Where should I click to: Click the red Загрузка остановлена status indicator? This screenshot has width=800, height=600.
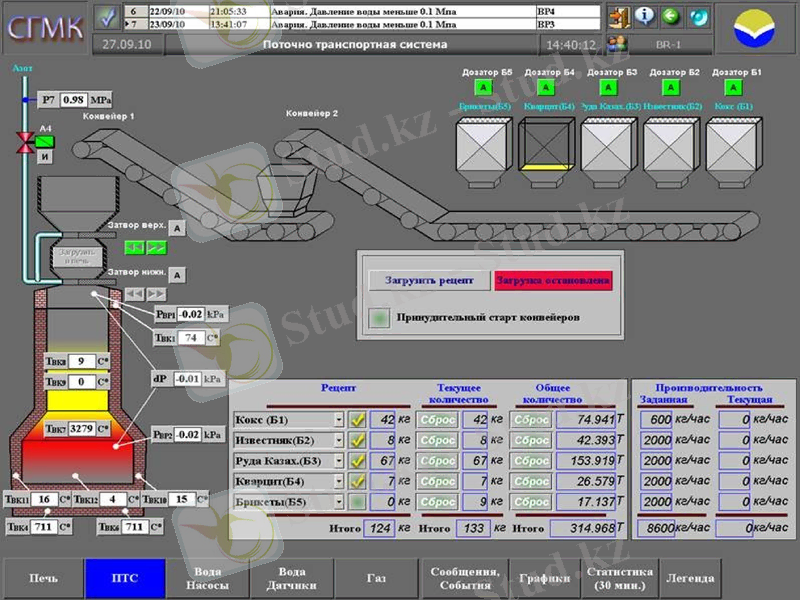[x=553, y=280]
